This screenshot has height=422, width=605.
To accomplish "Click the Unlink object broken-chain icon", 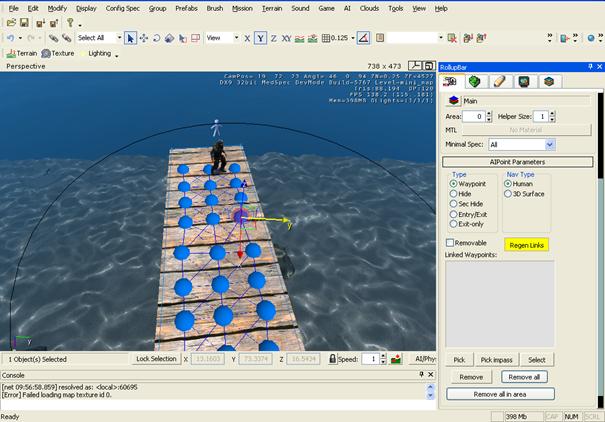I will 66,38.
